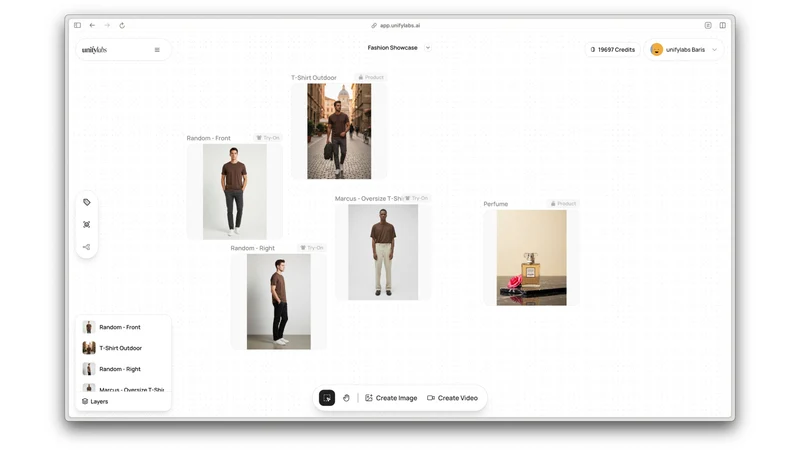Select the Random - Front layer row
The height and width of the screenshot is (450, 800).
click(x=123, y=327)
